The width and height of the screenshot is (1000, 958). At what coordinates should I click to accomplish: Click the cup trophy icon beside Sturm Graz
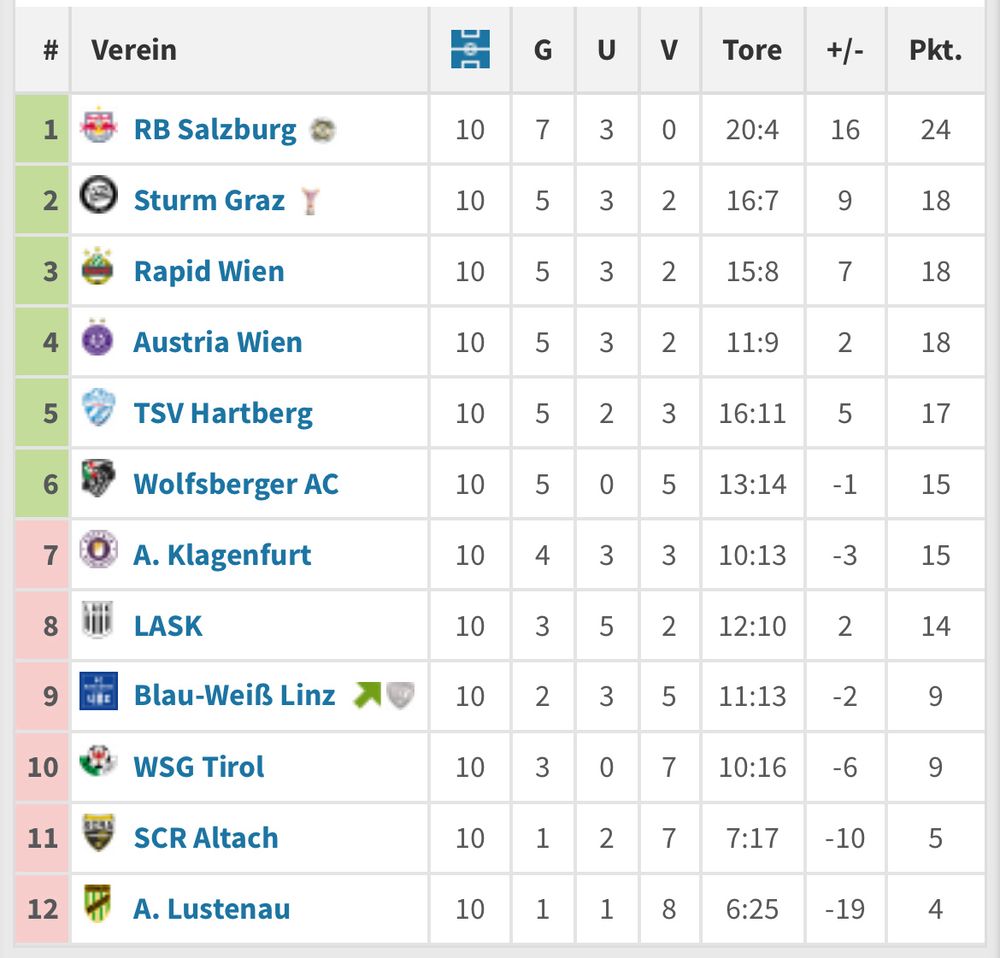point(311,201)
